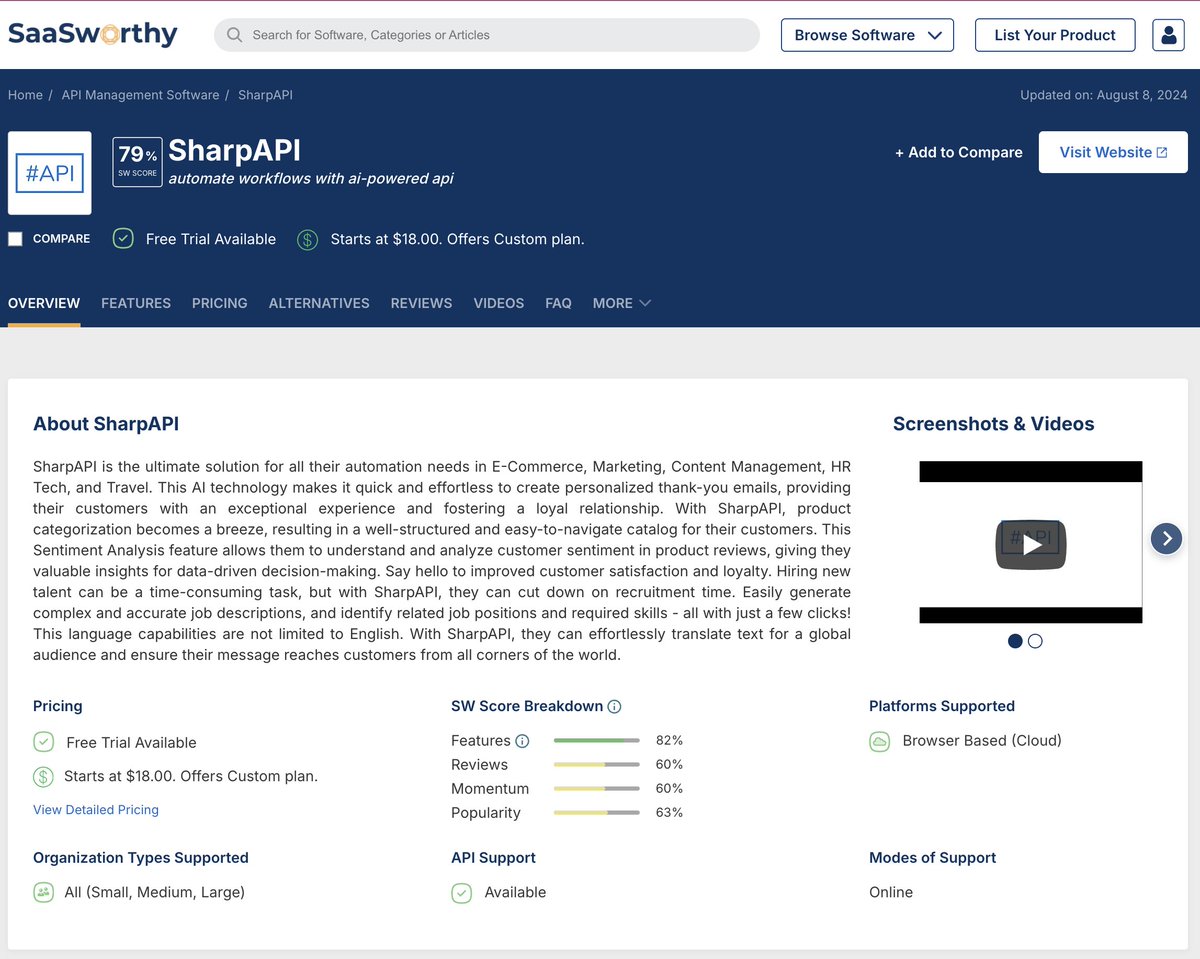Switch to the FAQ tab
1200x959 pixels.
click(558, 303)
